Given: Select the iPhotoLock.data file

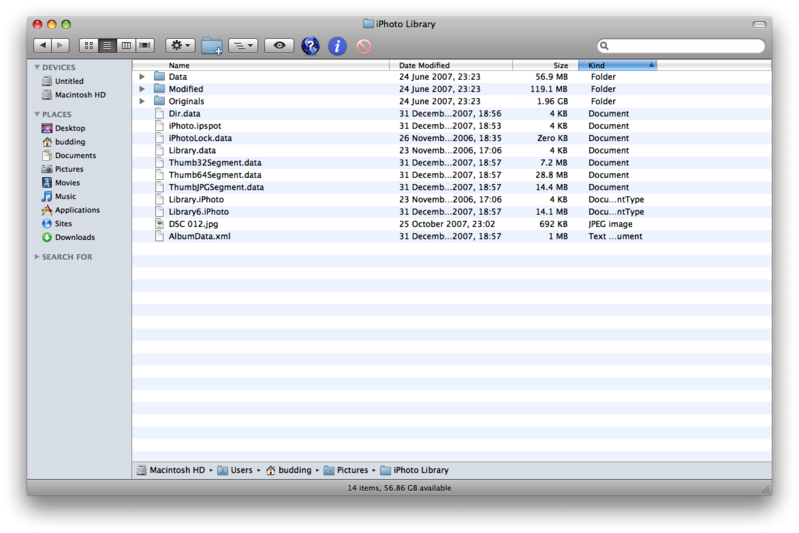Looking at the screenshot, I should click(x=451, y=138).
